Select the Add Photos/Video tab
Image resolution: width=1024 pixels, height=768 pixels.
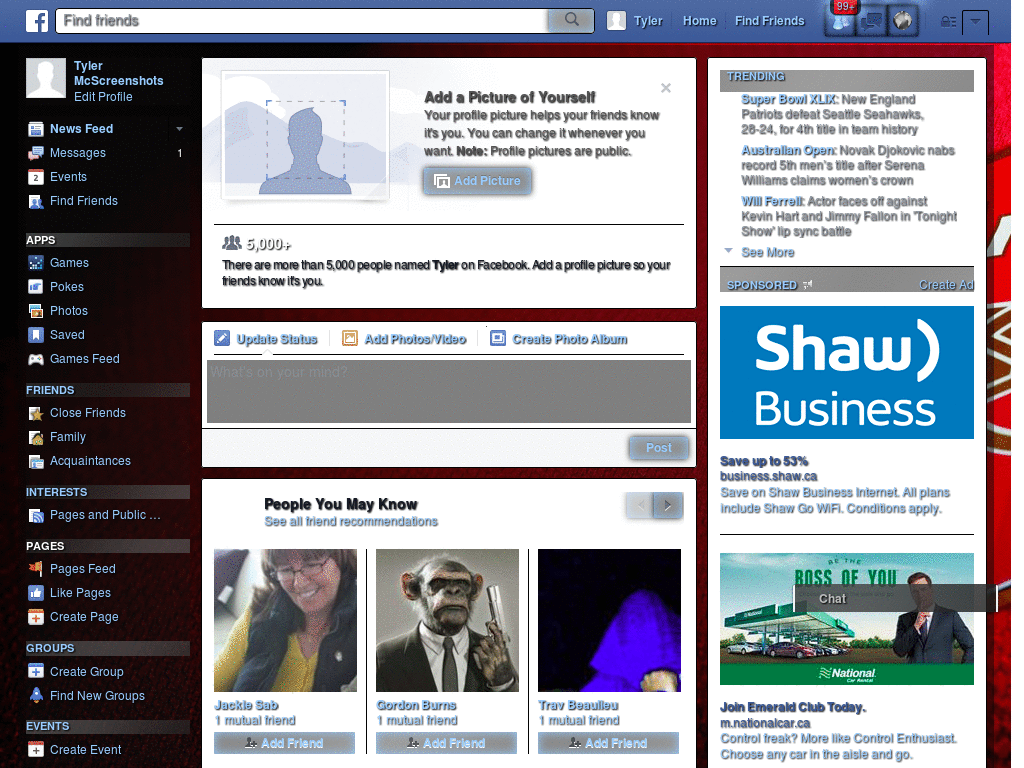click(404, 339)
